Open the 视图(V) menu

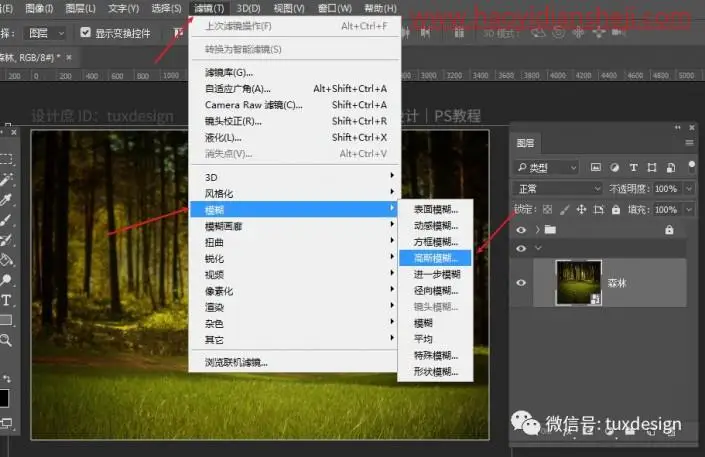(x=289, y=8)
